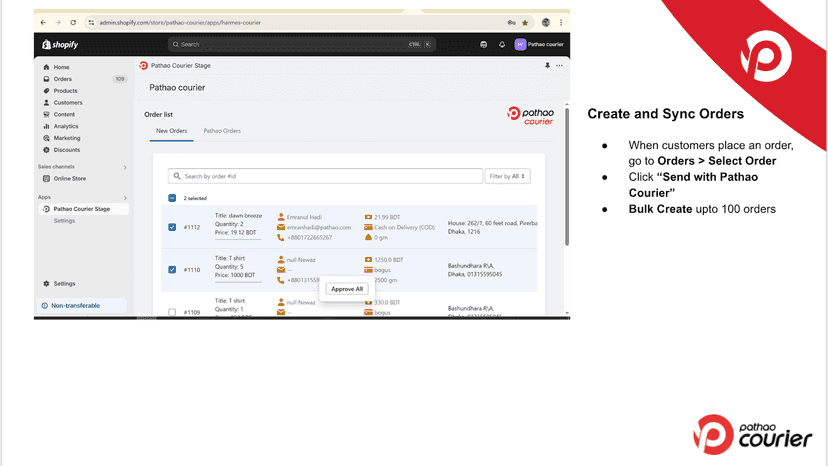Open browser profile avatar icon
The width and height of the screenshot is (828, 466).
tap(545, 23)
